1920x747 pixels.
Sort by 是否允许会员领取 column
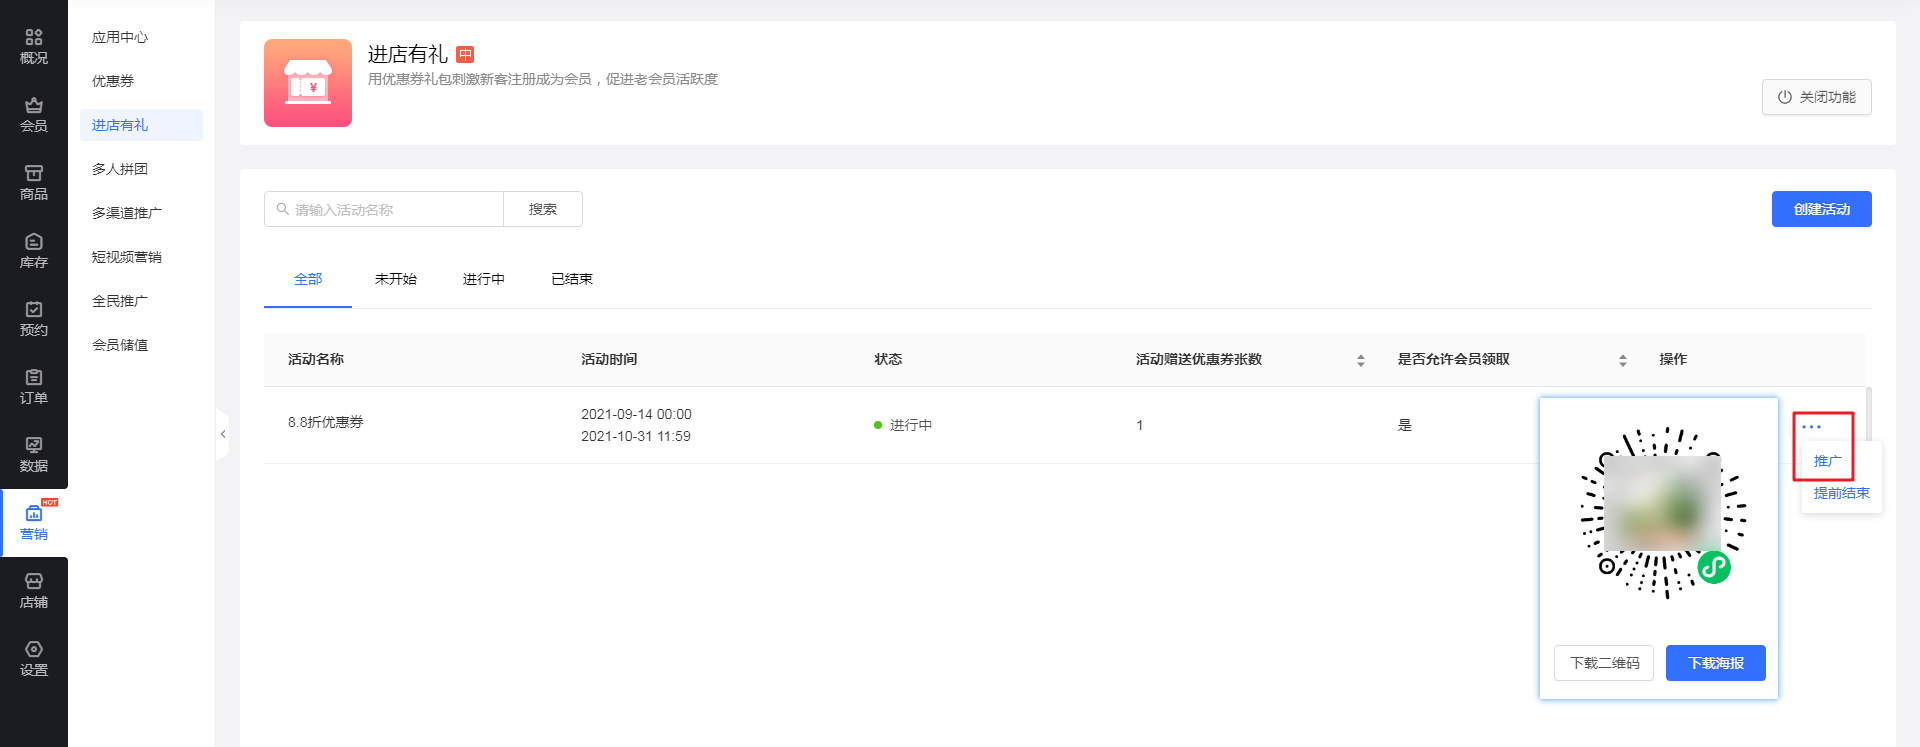coord(1623,360)
